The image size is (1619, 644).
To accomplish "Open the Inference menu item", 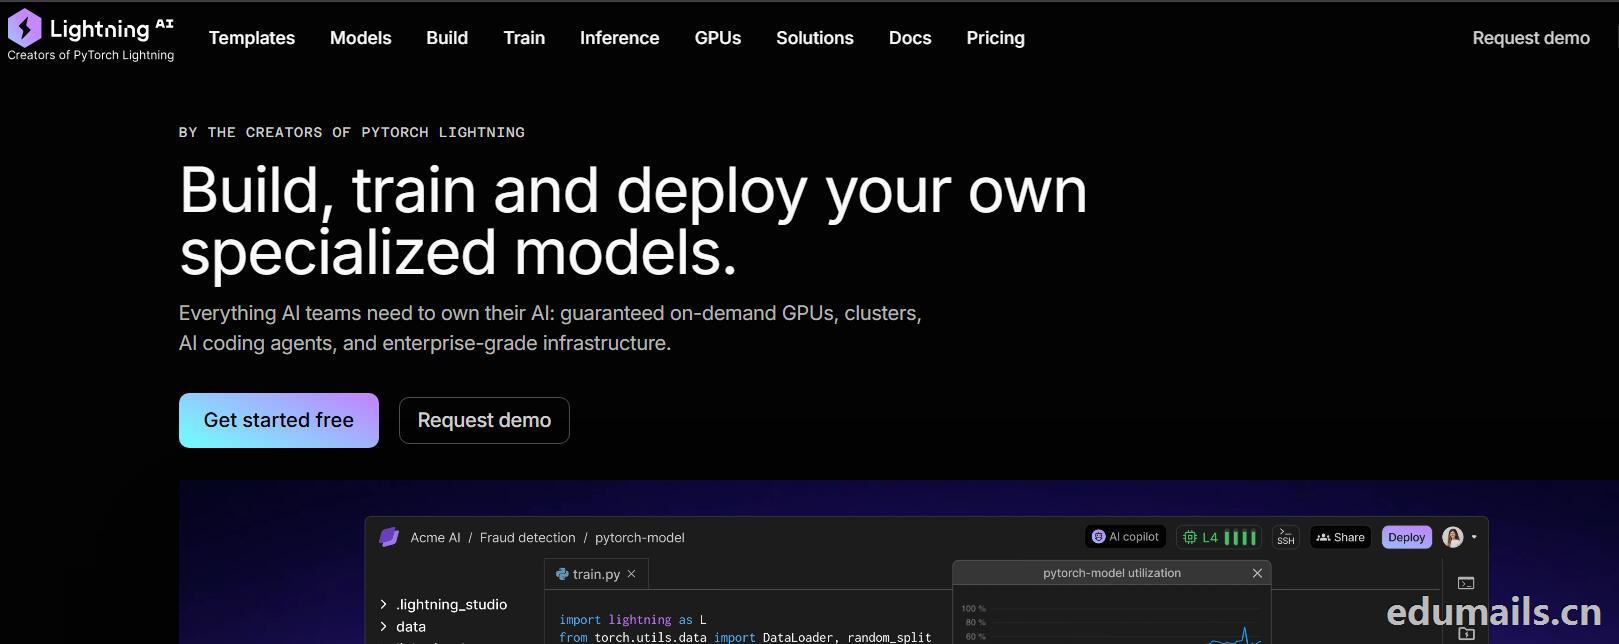I will (x=620, y=38).
